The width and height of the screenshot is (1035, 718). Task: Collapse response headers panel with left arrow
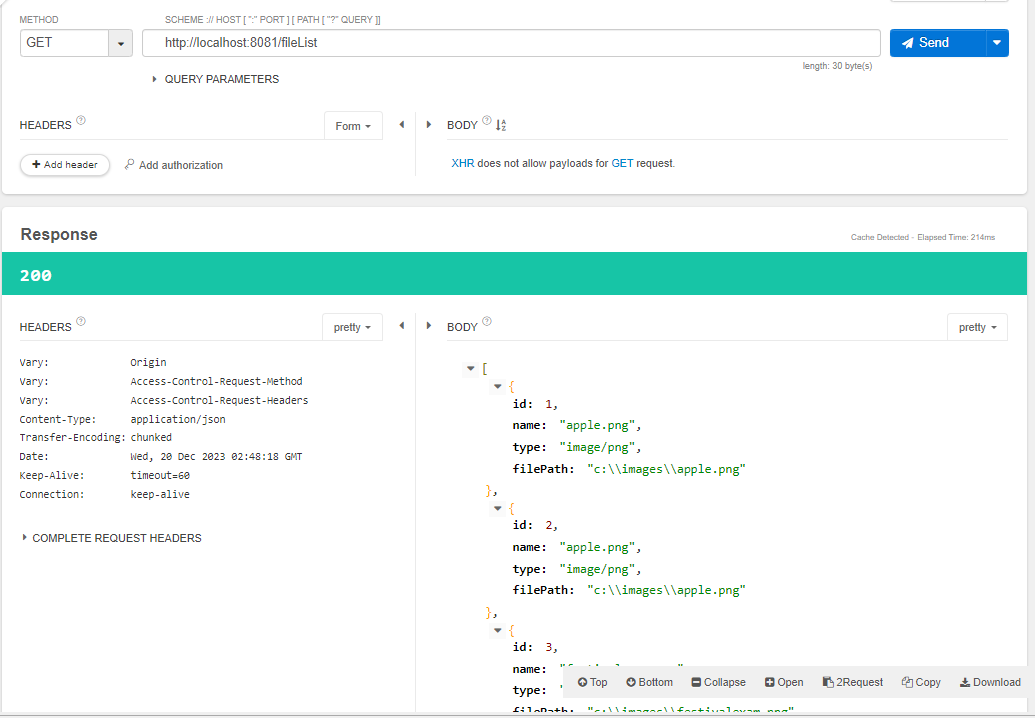pos(401,325)
